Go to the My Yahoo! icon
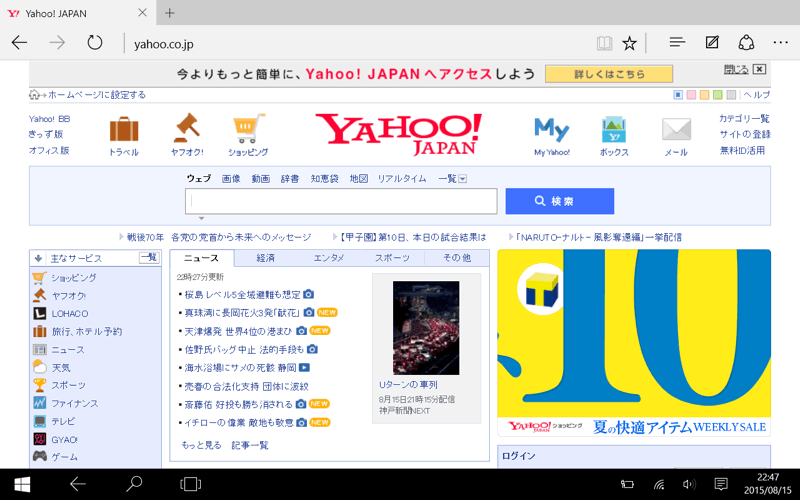Screen dimensions: 800x500 [551, 130]
